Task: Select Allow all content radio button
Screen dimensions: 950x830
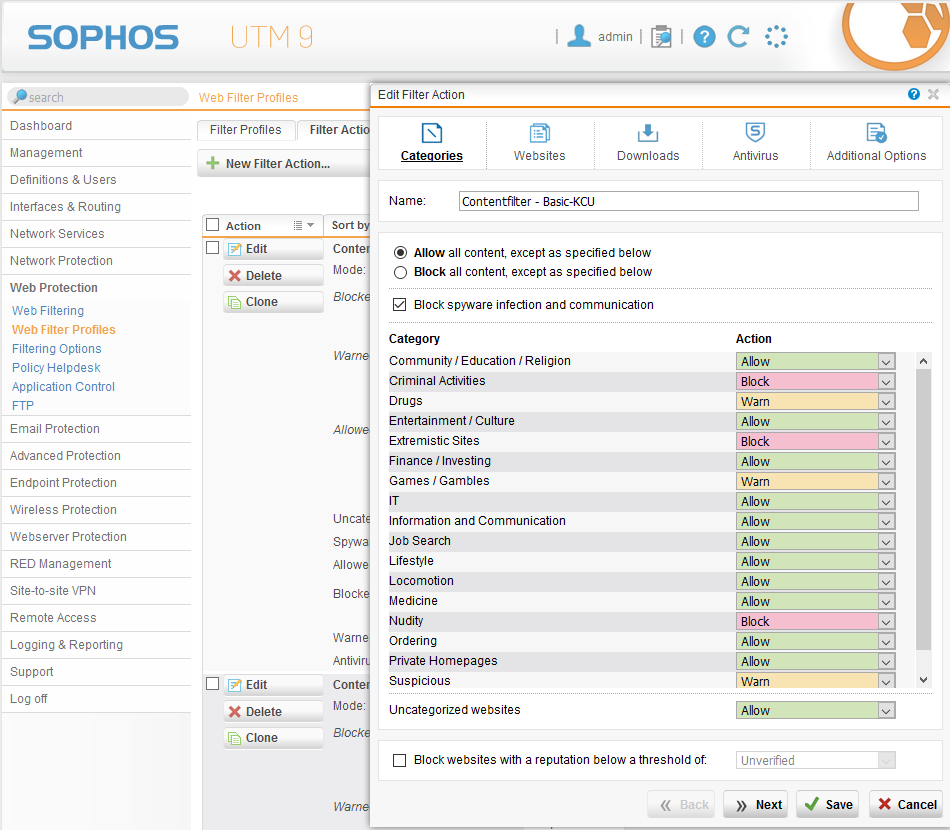Action: 400,253
